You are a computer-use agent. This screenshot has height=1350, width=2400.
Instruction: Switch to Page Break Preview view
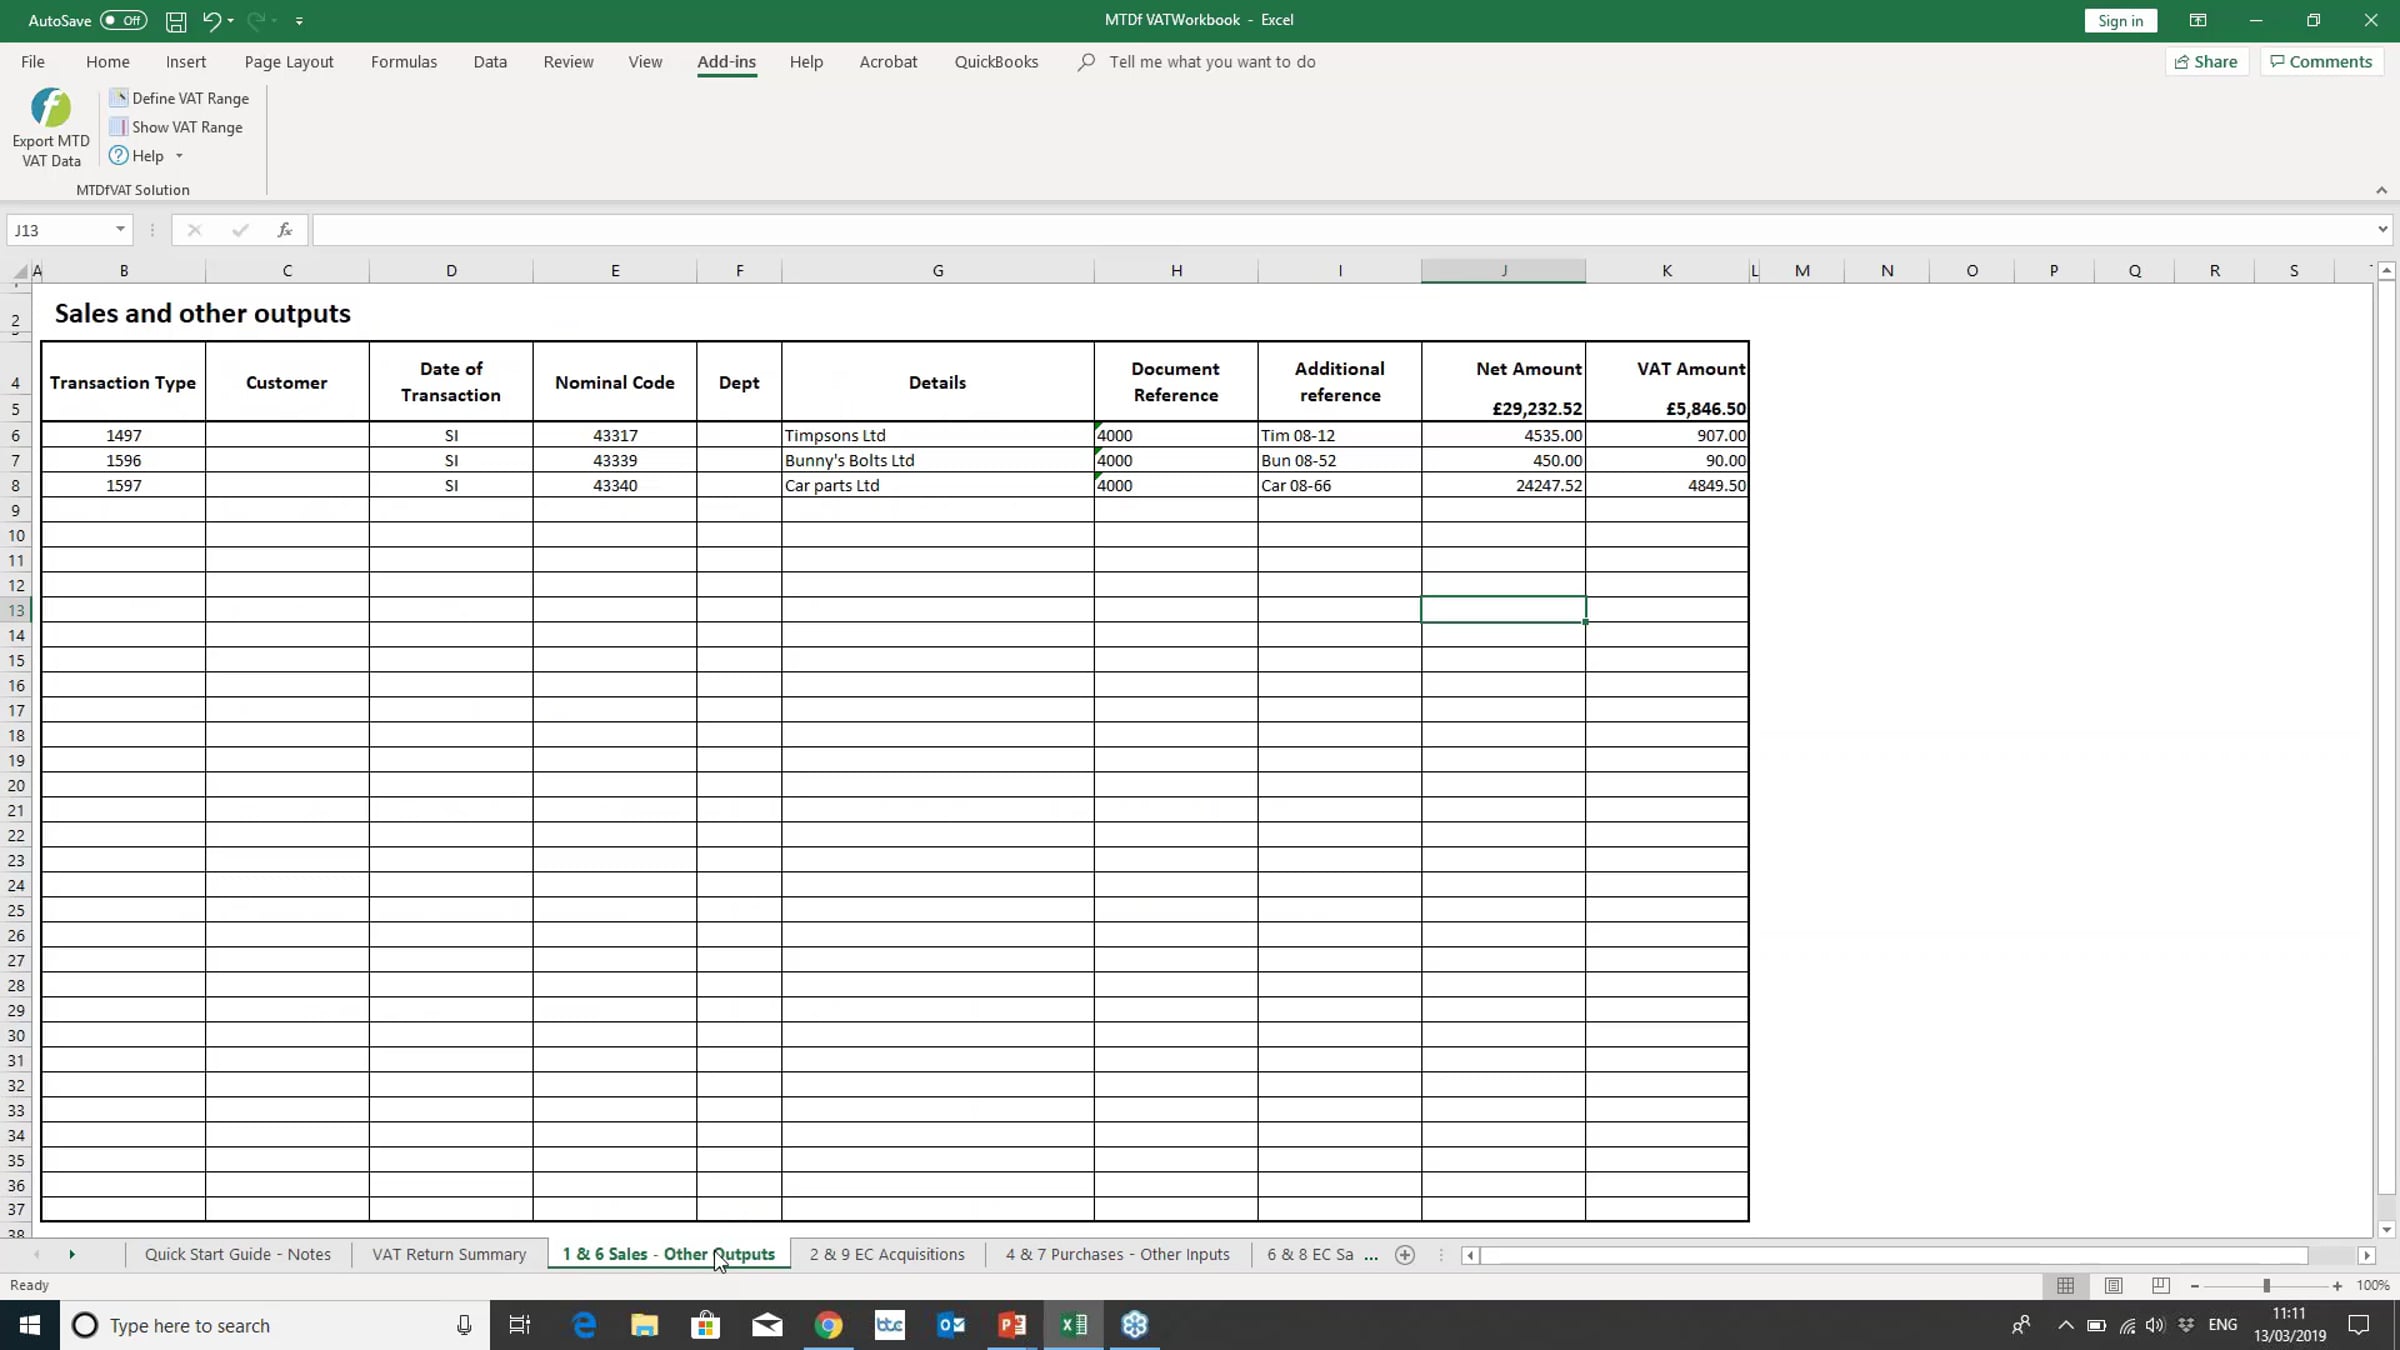(x=2160, y=1286)
